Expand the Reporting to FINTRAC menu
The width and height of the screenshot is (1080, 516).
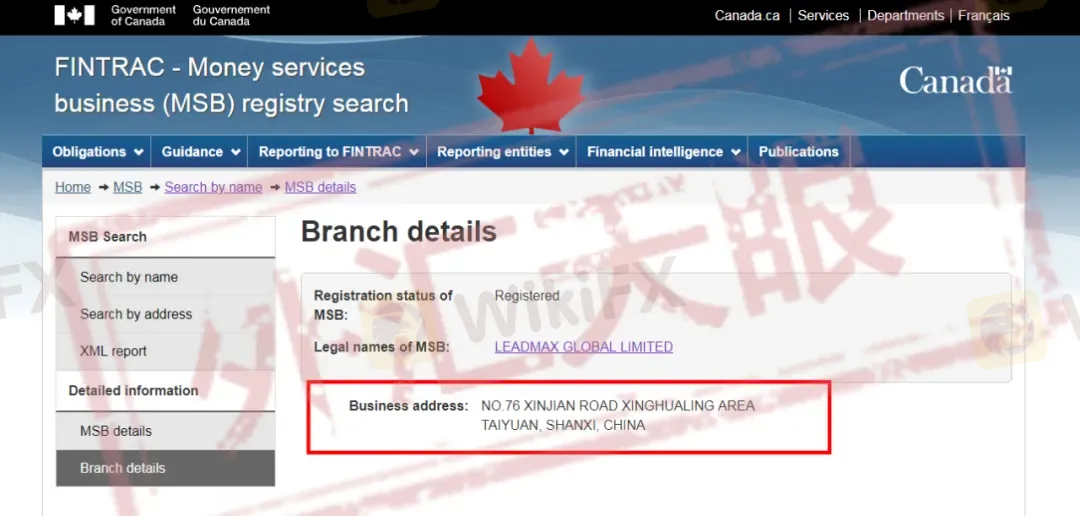coord(338,152)
